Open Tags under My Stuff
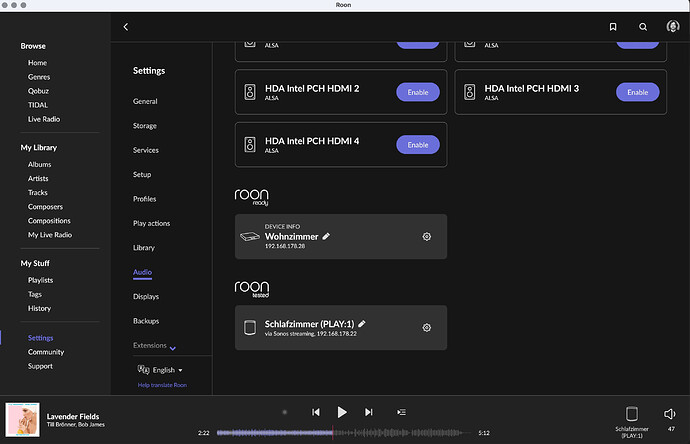Screen dimensions: 690x444 (35, 294)
